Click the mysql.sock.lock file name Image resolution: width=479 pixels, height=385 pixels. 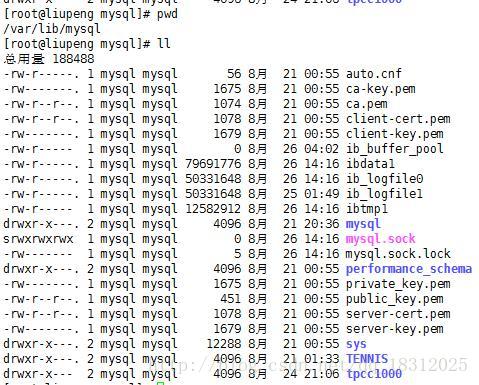[398, 254]
